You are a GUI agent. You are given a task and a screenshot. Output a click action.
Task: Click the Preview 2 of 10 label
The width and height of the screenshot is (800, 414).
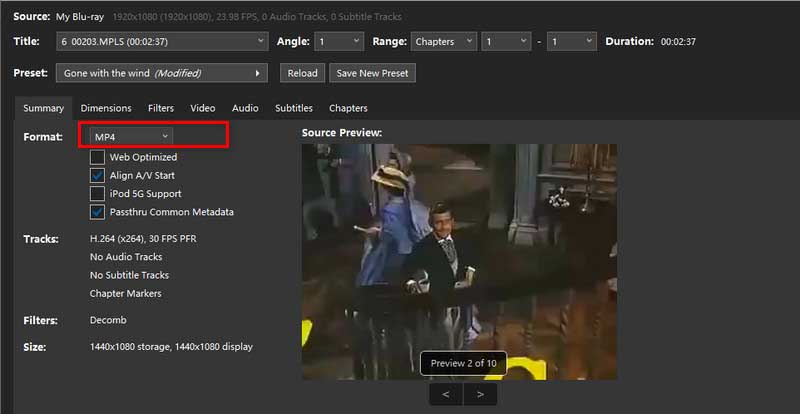coord(463,363)
